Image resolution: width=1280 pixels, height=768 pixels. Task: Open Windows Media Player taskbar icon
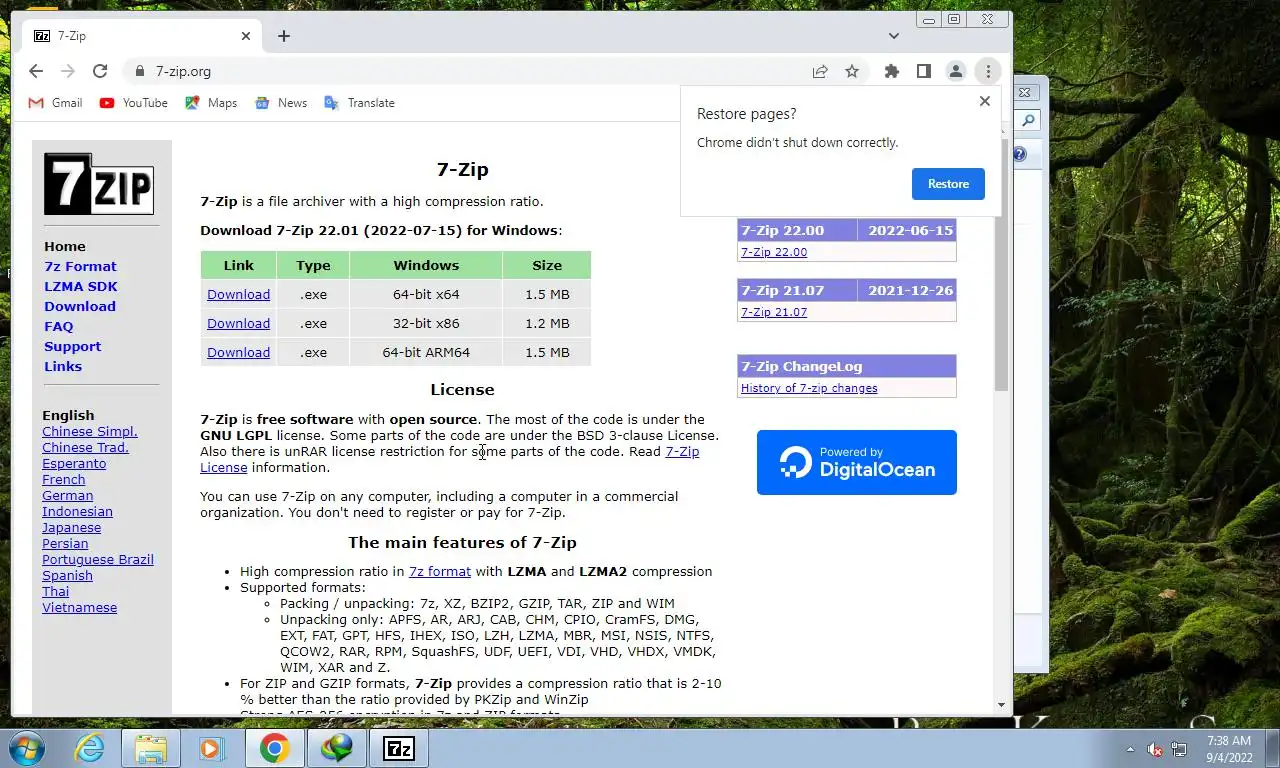tap(210, 748)
